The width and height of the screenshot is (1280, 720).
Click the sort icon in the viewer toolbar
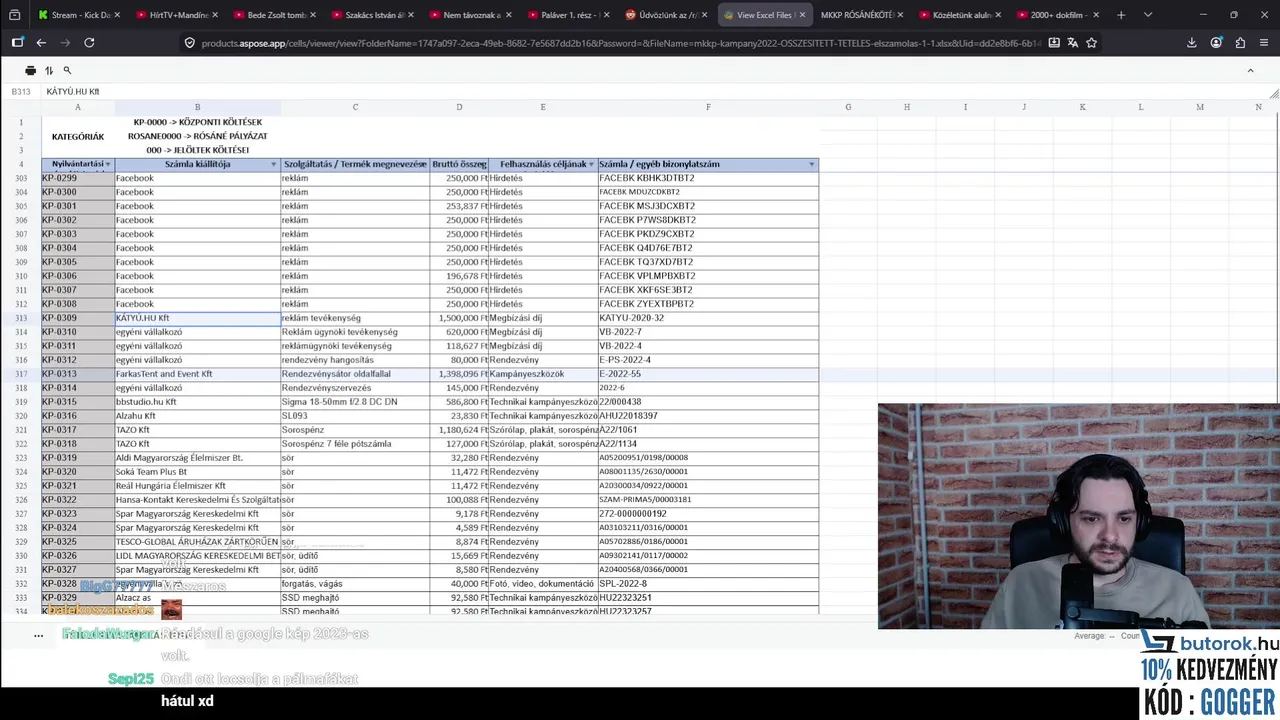tap(49, 70)
